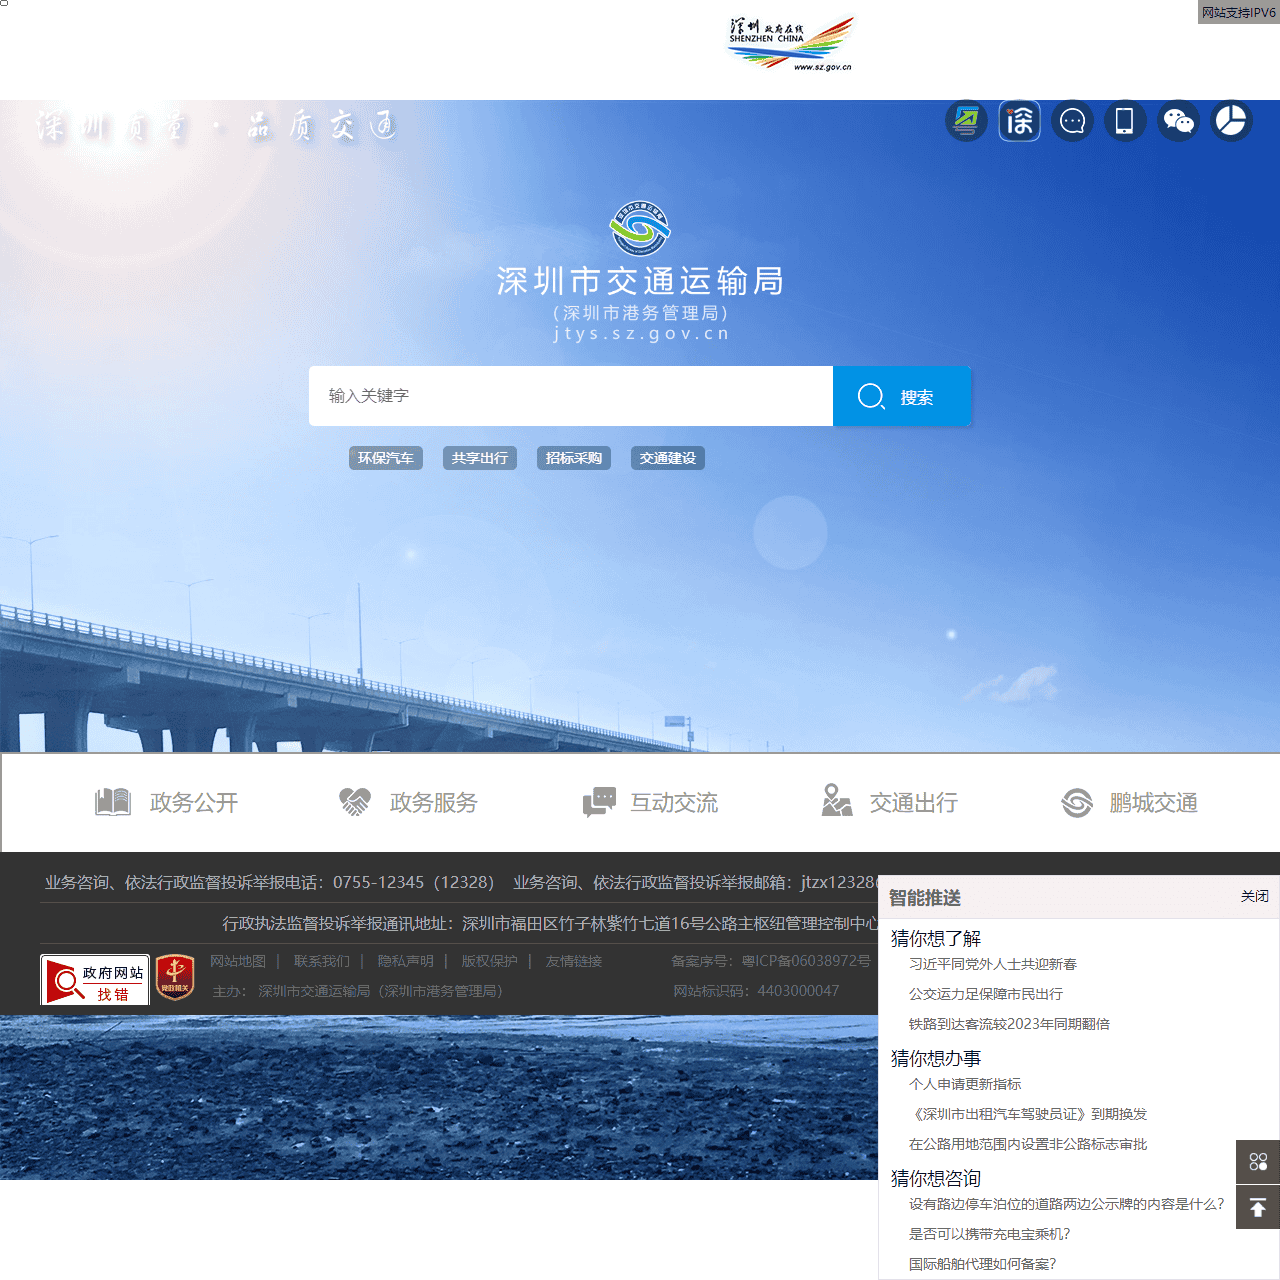Close the 智能推送 panel with 关闭
This screenshot has width=1280, height=1280.
point(1255,896)
